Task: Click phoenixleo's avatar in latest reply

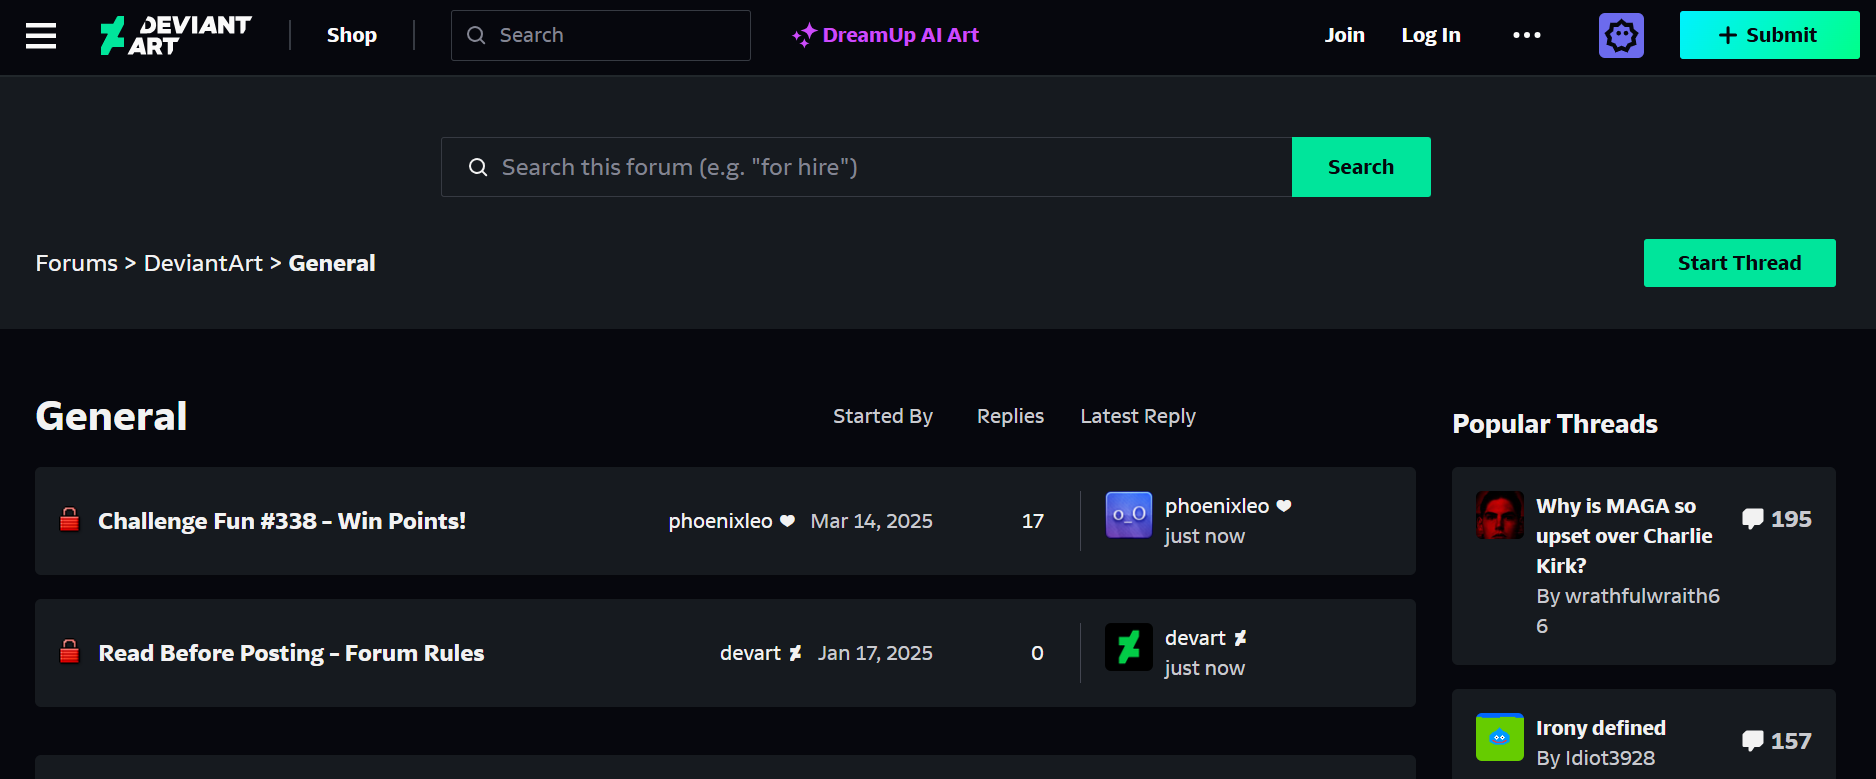Action: pos(1128,515)
